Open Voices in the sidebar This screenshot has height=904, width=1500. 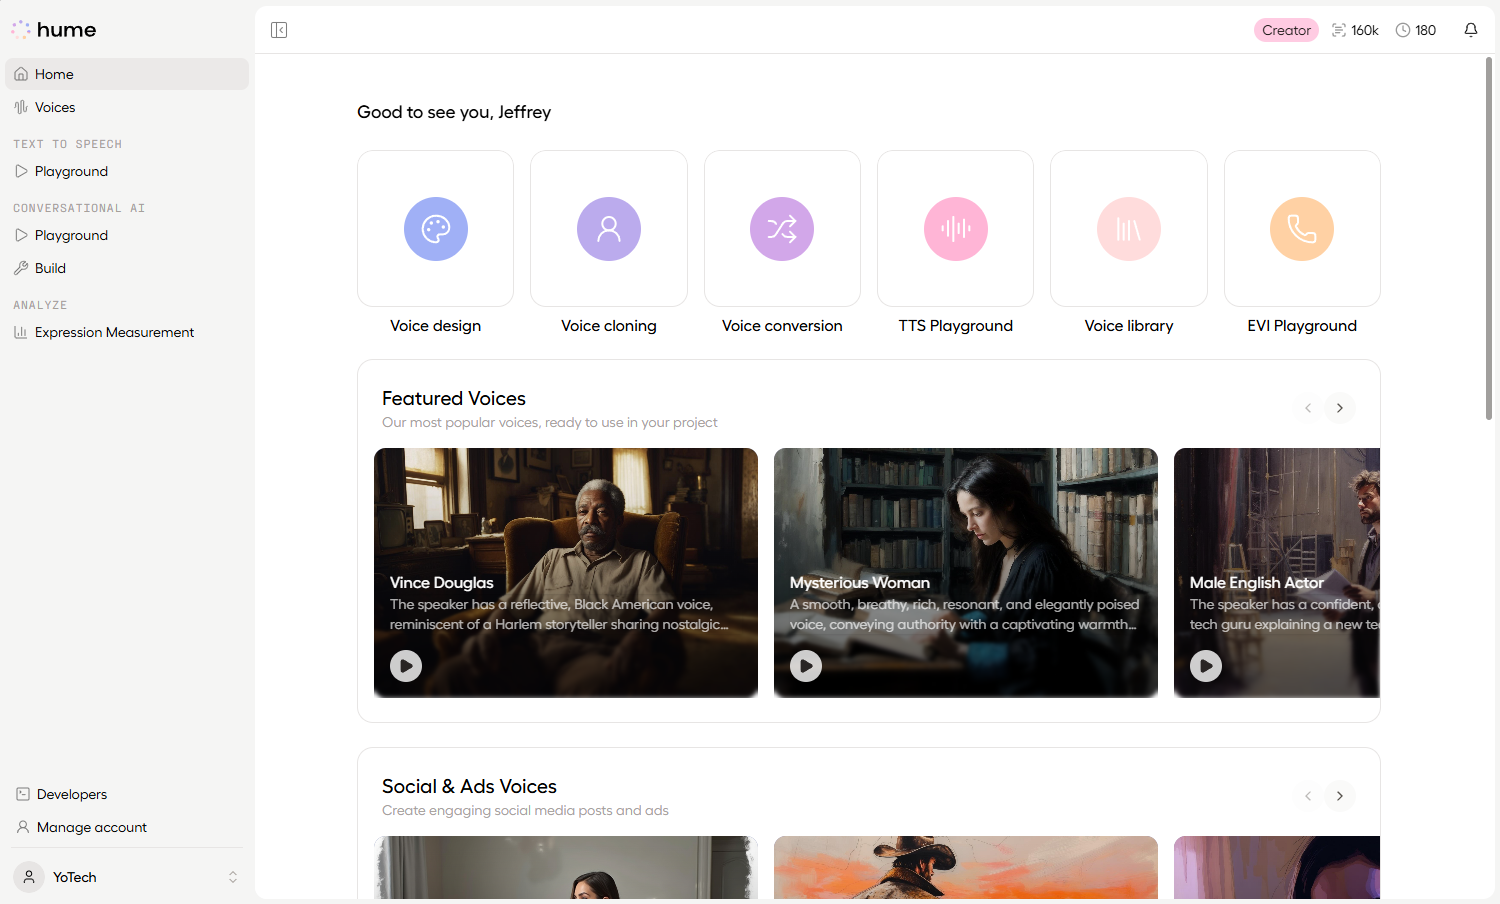(x=127, y=107)
